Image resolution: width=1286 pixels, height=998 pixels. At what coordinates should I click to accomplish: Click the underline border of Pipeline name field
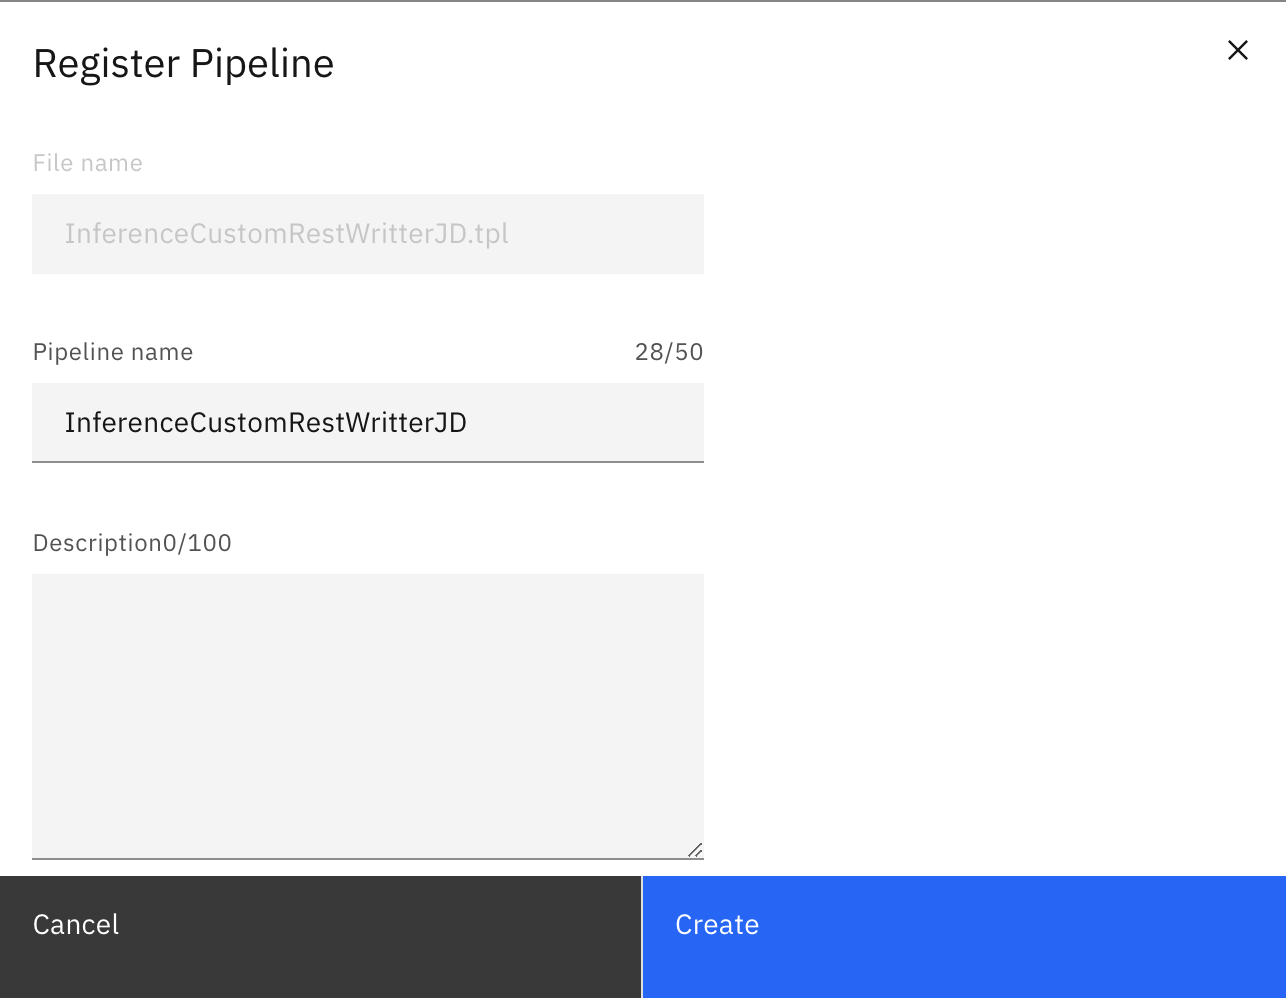(367, 461)
